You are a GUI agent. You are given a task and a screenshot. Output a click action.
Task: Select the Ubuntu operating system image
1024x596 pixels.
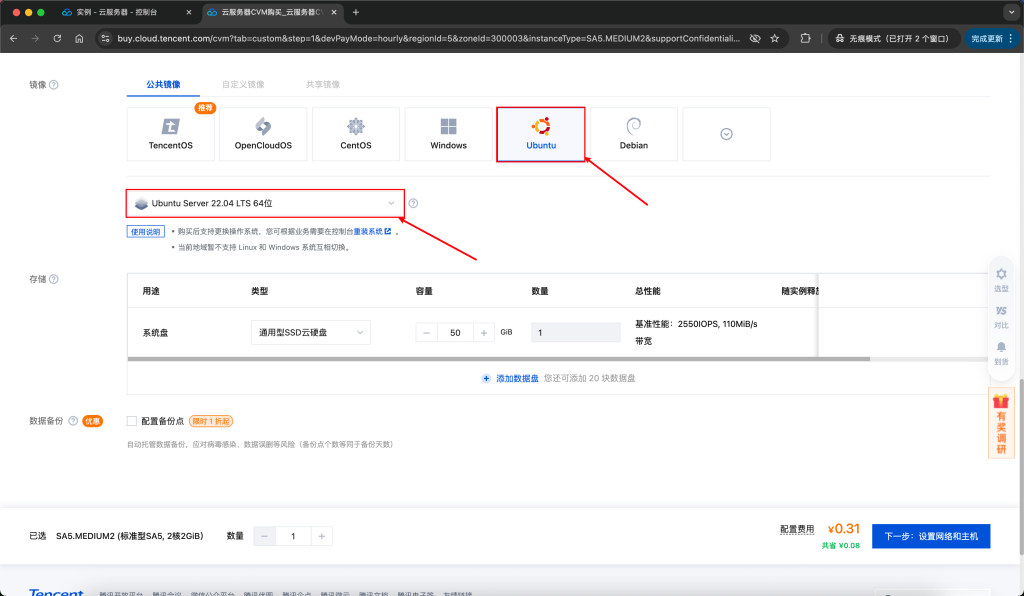tap(540, 133)
